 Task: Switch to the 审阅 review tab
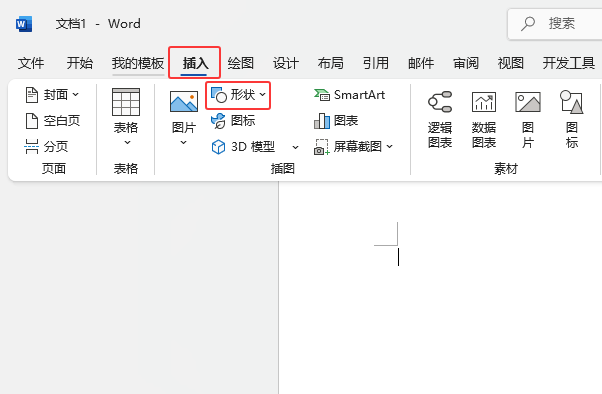[x=466, y=63]
